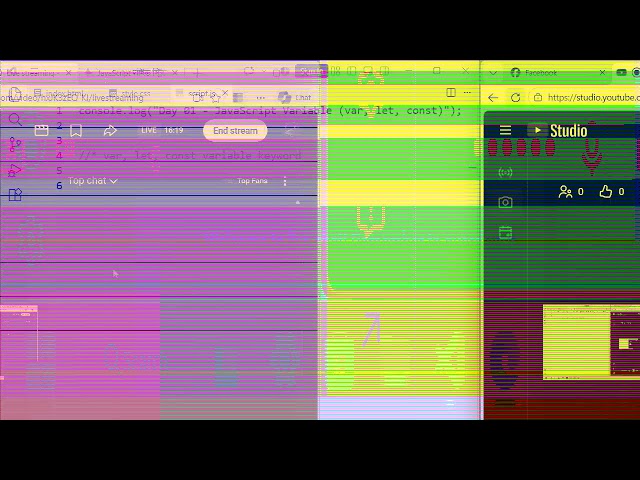The width and height of the screenshot is (640, 480).
Task: Click the share arrow icon beside LIVE
Action: click(110, 131)
